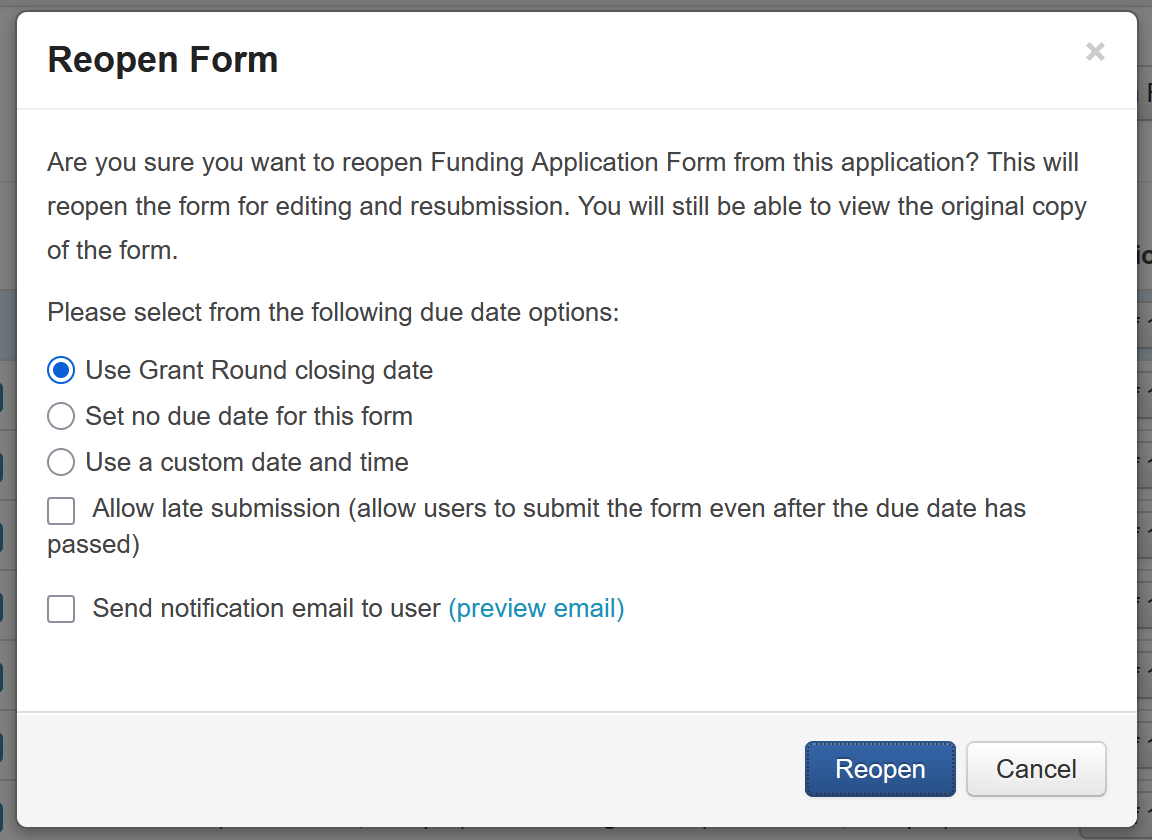Click the 'Use a custom date and time' label
The width and height of the screenshot is (1152, 840).
coord(247,462)
